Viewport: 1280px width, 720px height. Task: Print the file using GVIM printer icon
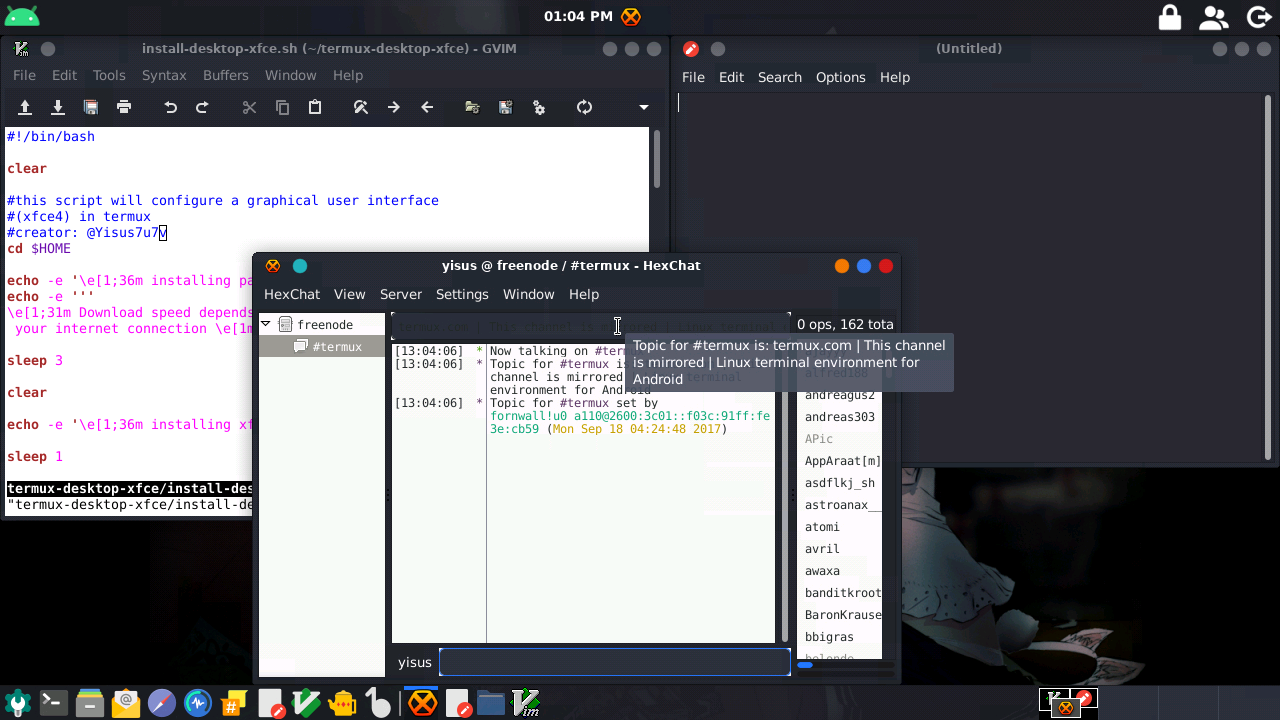124,107
